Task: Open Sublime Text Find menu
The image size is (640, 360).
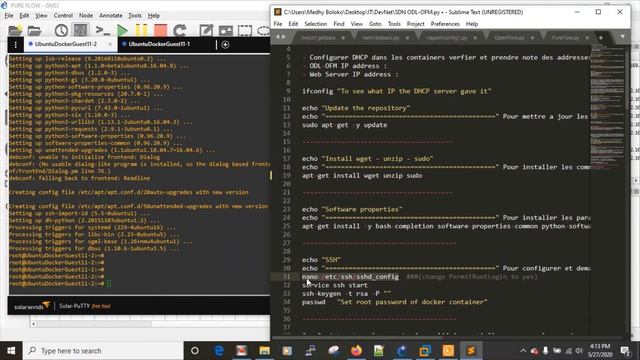Action: click(x=339, y=24)
